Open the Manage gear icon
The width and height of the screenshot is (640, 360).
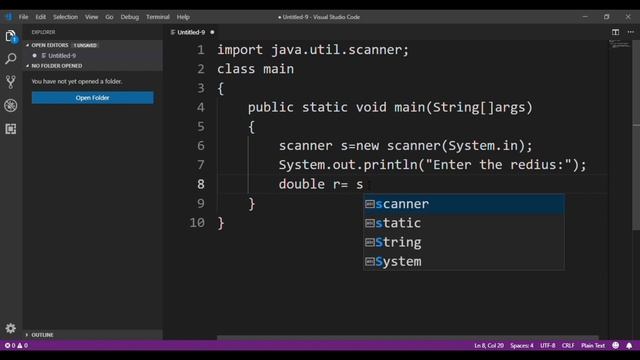point(11,328)
